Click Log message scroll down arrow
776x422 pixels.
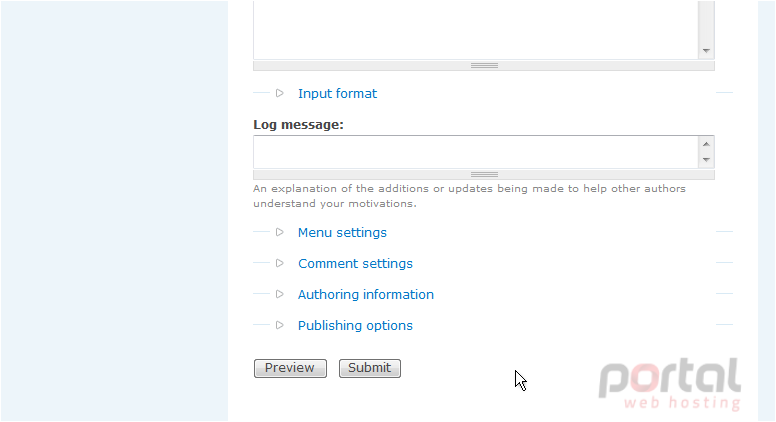coord(706,160)
